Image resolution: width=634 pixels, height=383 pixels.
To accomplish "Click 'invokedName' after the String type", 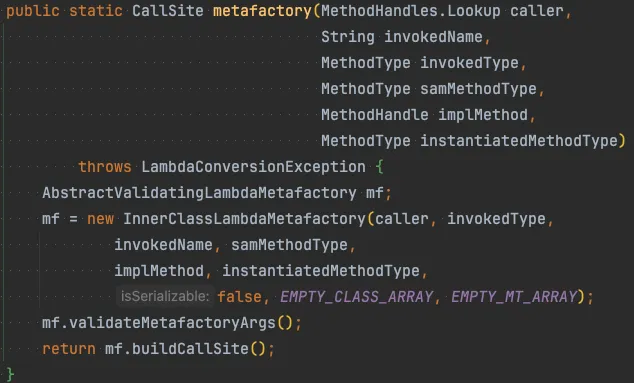I will (x=433, y=37).
